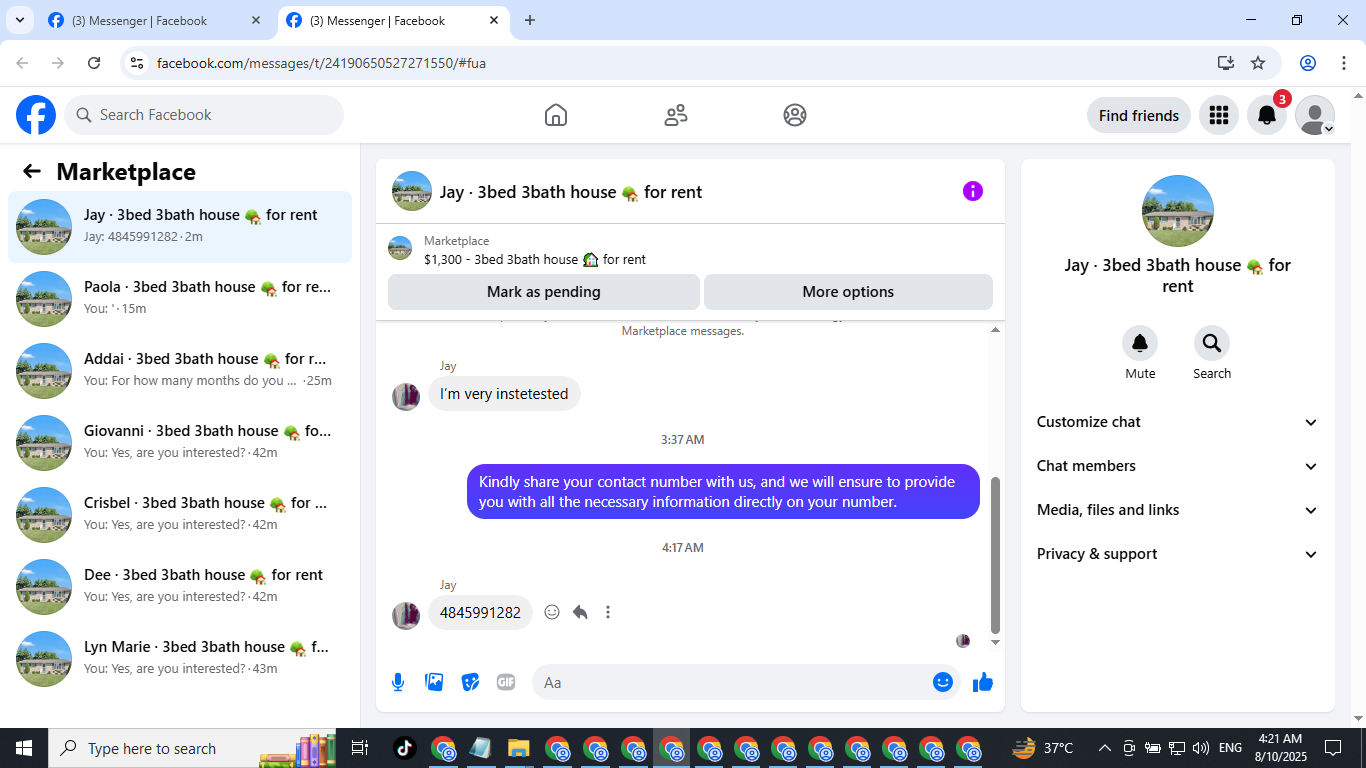
Task: Mute the conversation via bell icon
Action: pyautogui.click(x=1140, y=344)
